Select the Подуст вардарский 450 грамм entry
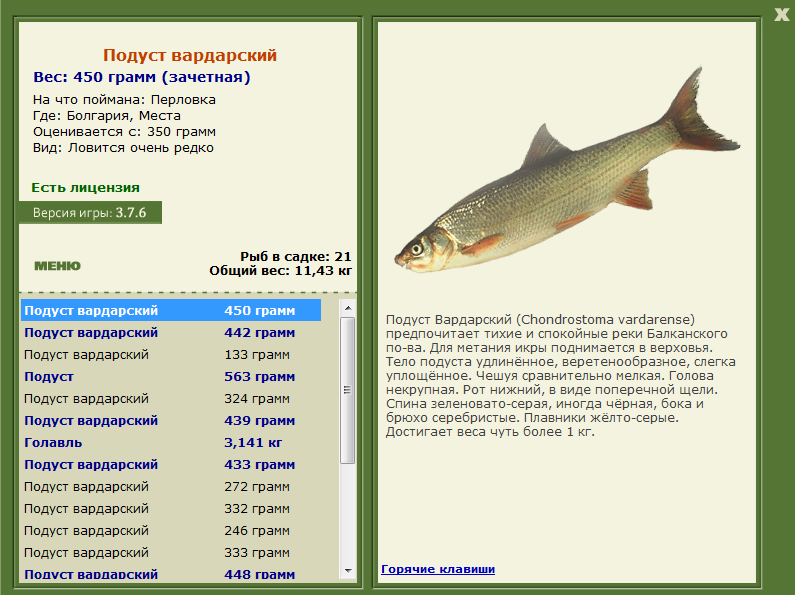The height and width of the screenshot is (595, 795). (x=171, y=310)
